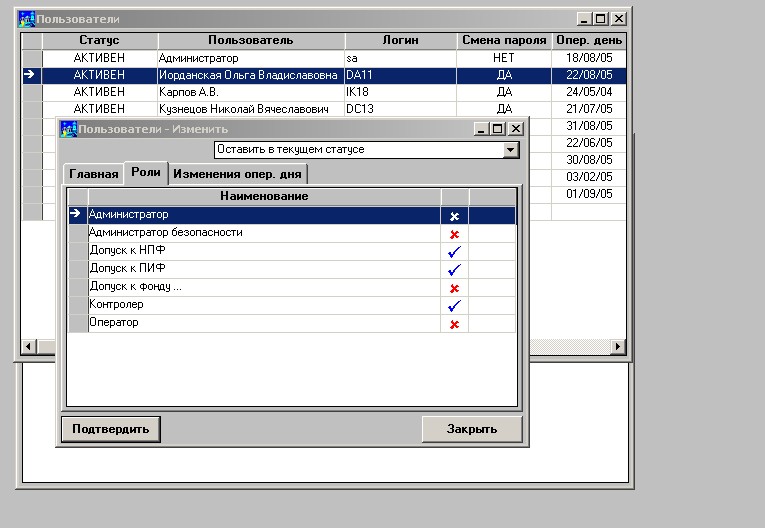Click the 'Оставить в текущем статусе' combo box

[x=366, y=150]
